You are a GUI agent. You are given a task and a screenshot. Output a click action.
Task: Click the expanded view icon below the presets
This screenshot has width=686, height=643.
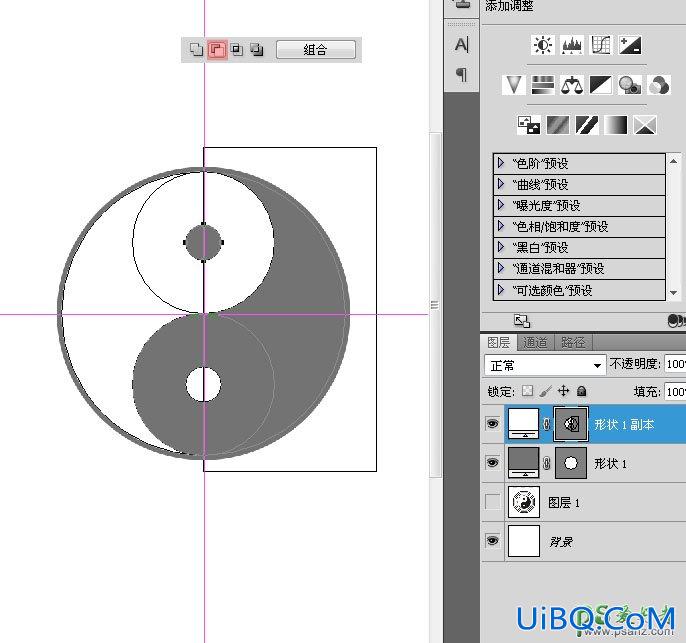522,321
